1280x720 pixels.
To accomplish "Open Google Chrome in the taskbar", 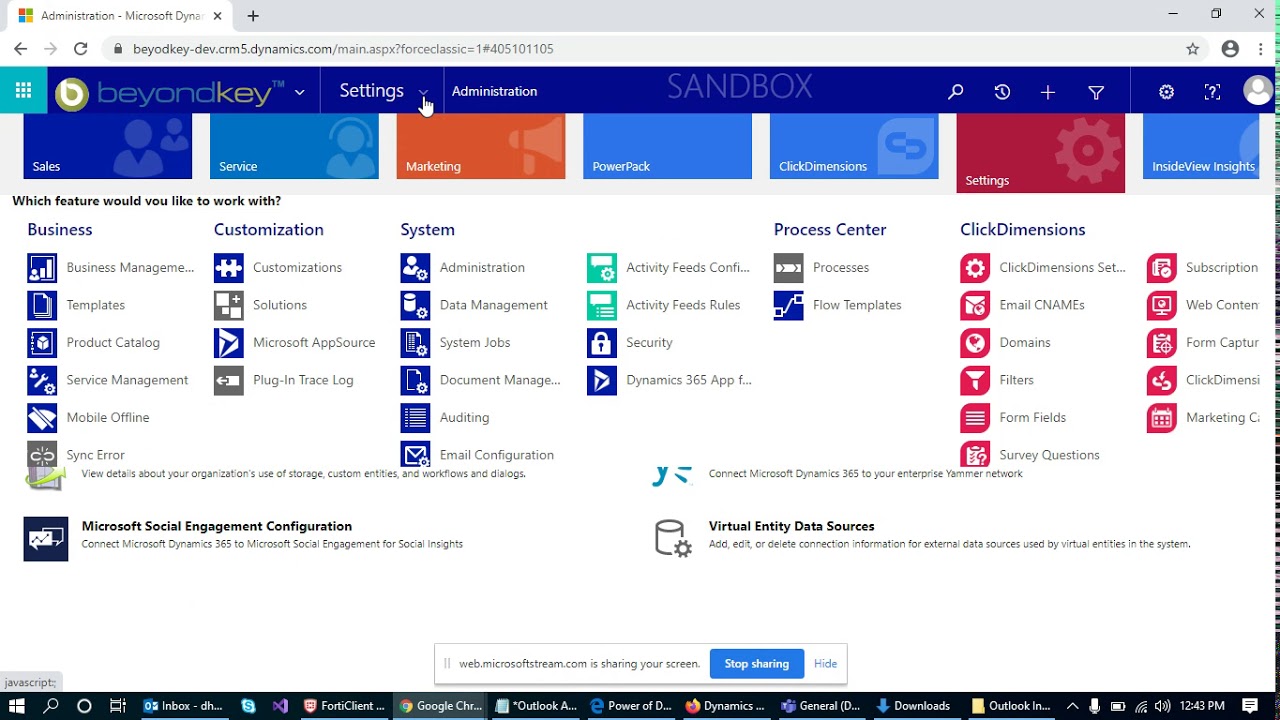I will 441,706.
